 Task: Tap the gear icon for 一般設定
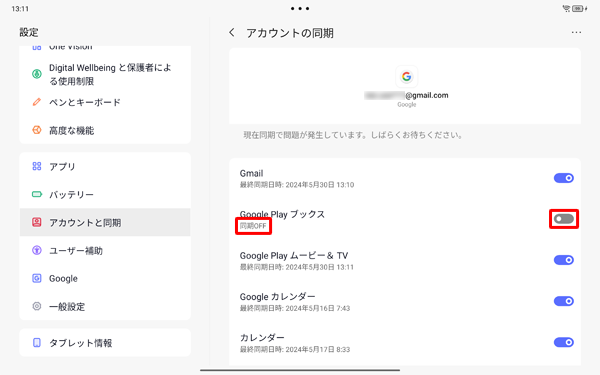click(x=37, y=306)
